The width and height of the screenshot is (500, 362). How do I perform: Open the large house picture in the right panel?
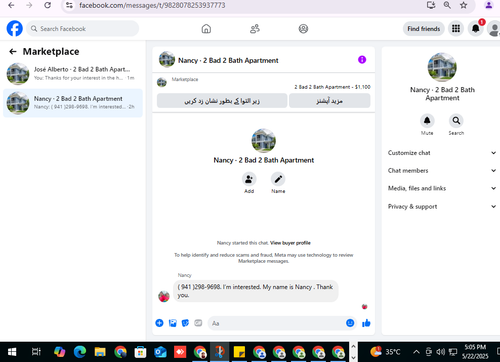442,67
